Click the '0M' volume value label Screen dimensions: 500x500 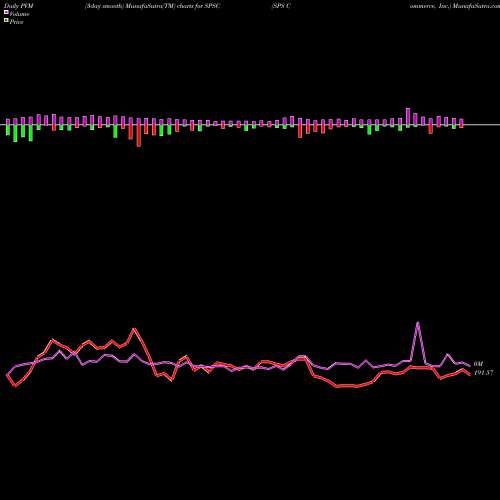[478, 364]
